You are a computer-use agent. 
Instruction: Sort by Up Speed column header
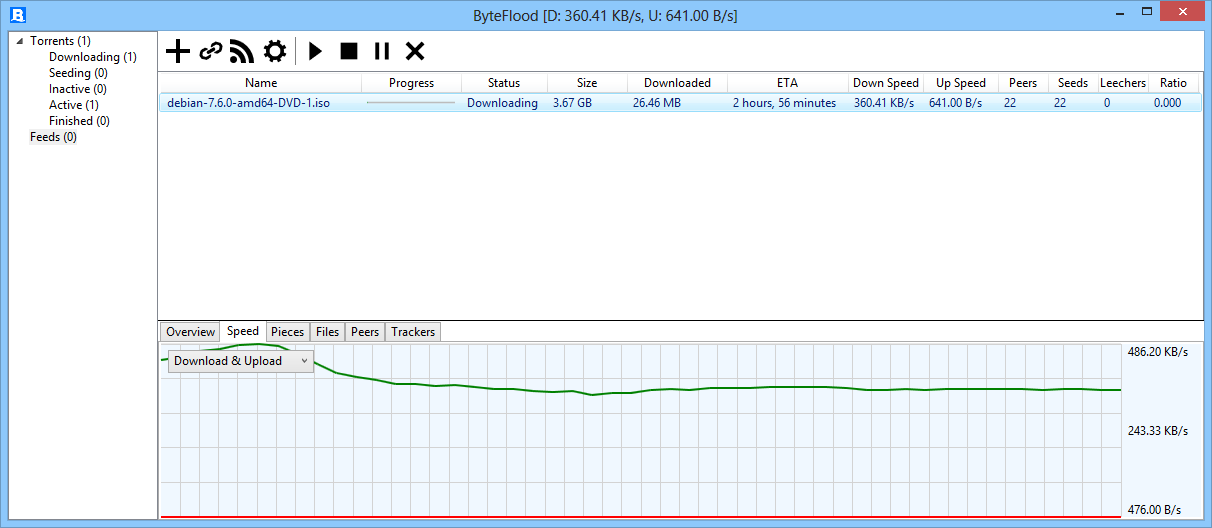961,83
